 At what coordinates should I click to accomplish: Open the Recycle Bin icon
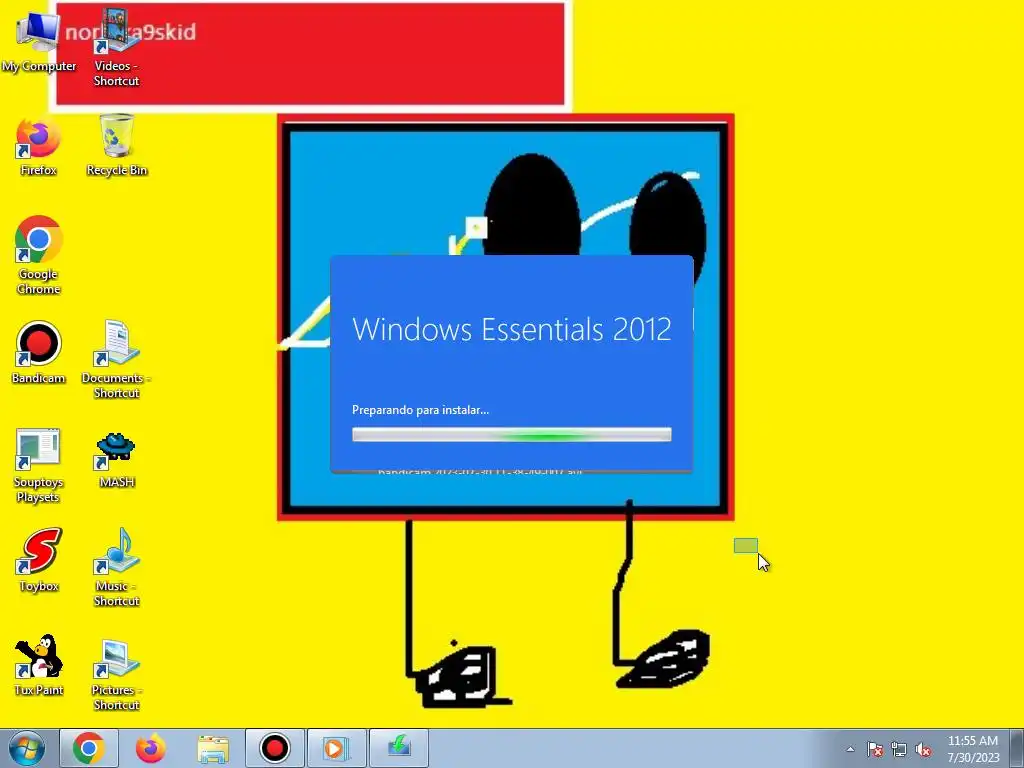117,144
